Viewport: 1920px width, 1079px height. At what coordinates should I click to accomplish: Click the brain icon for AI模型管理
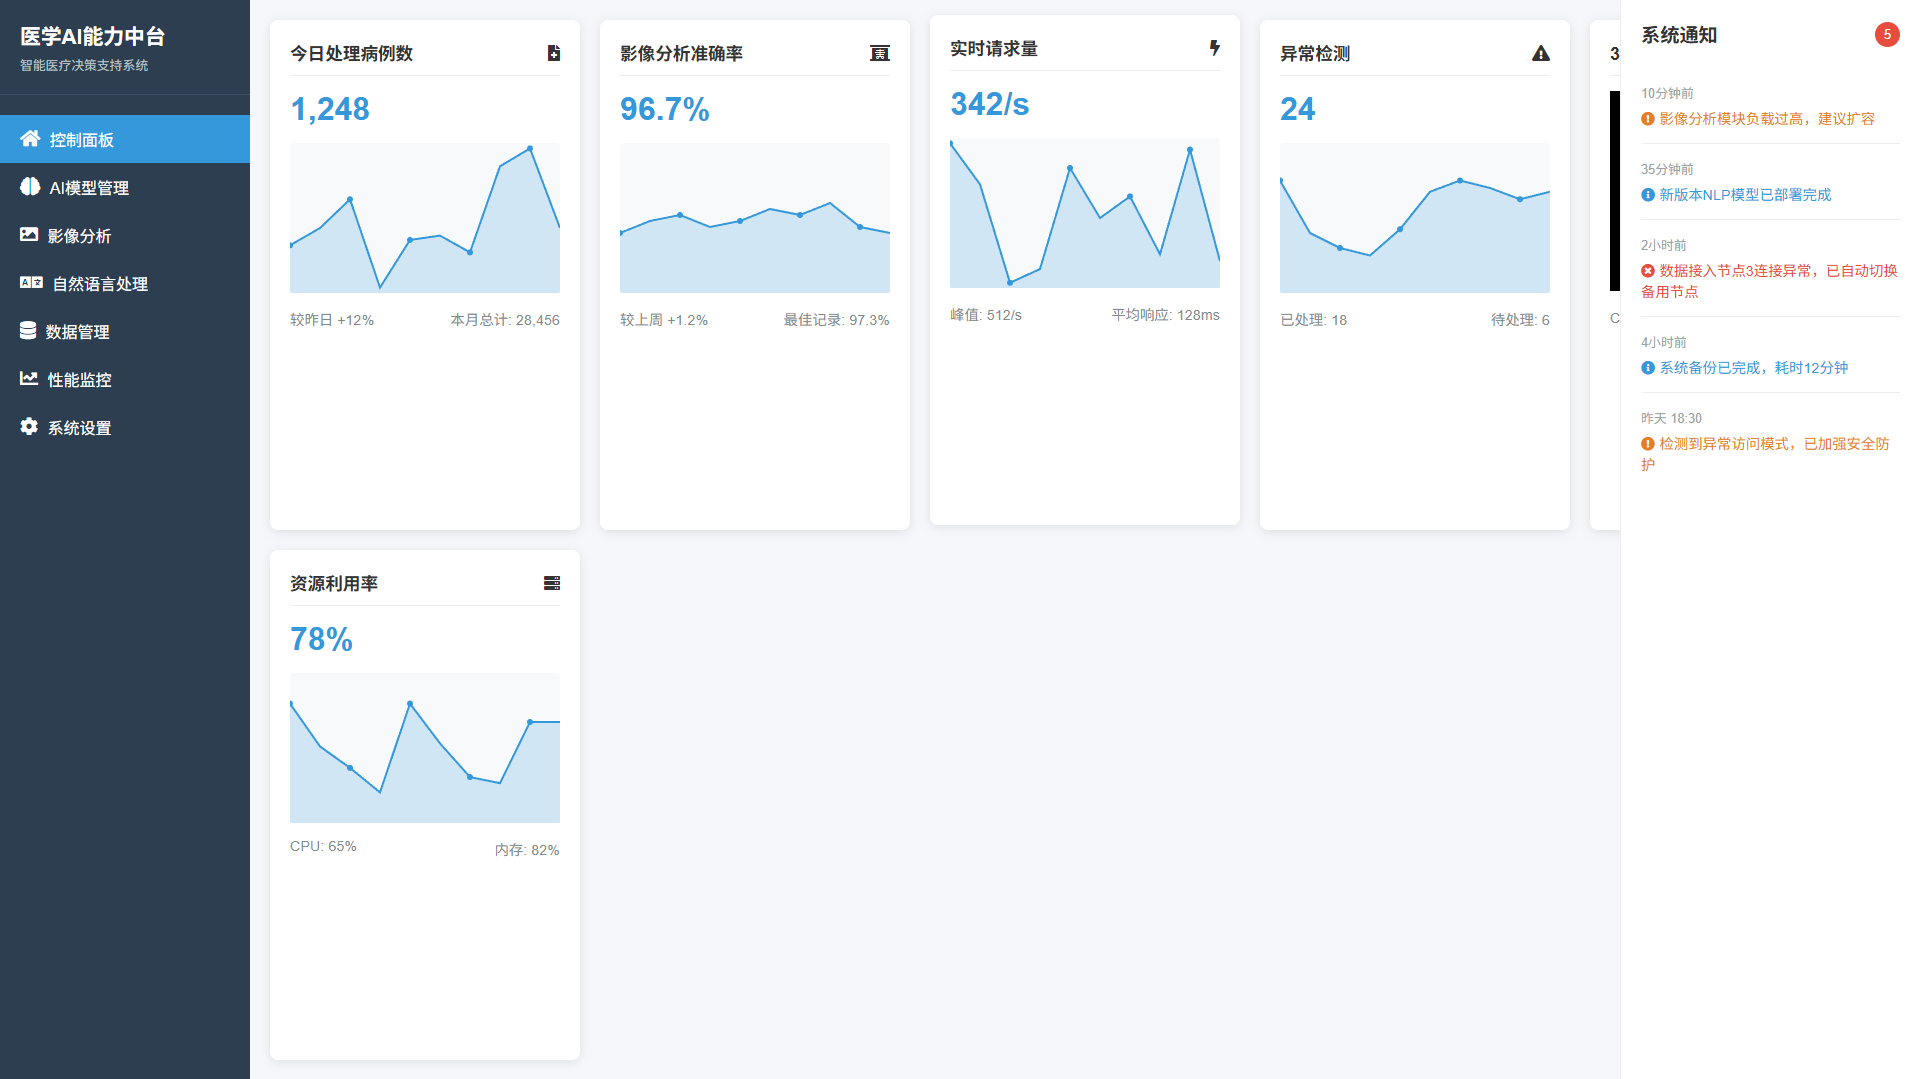coord(30,187)
